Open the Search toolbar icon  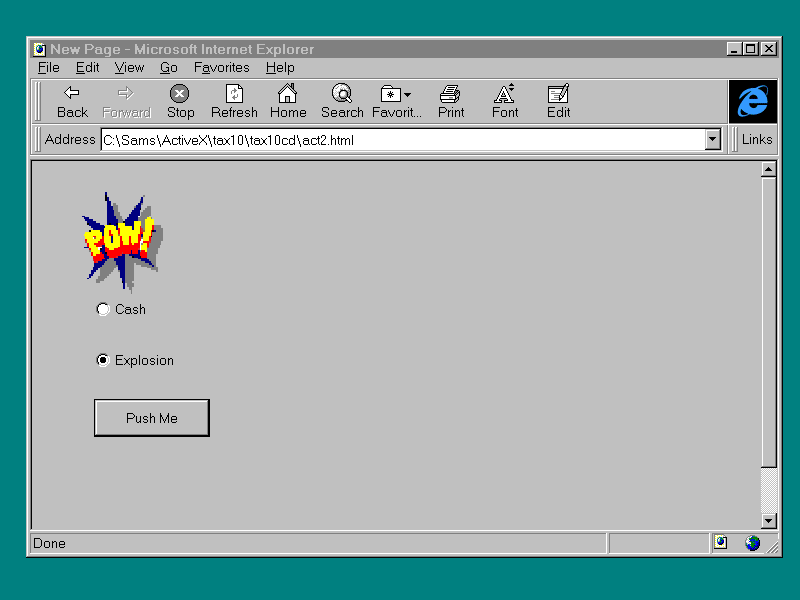342,94
